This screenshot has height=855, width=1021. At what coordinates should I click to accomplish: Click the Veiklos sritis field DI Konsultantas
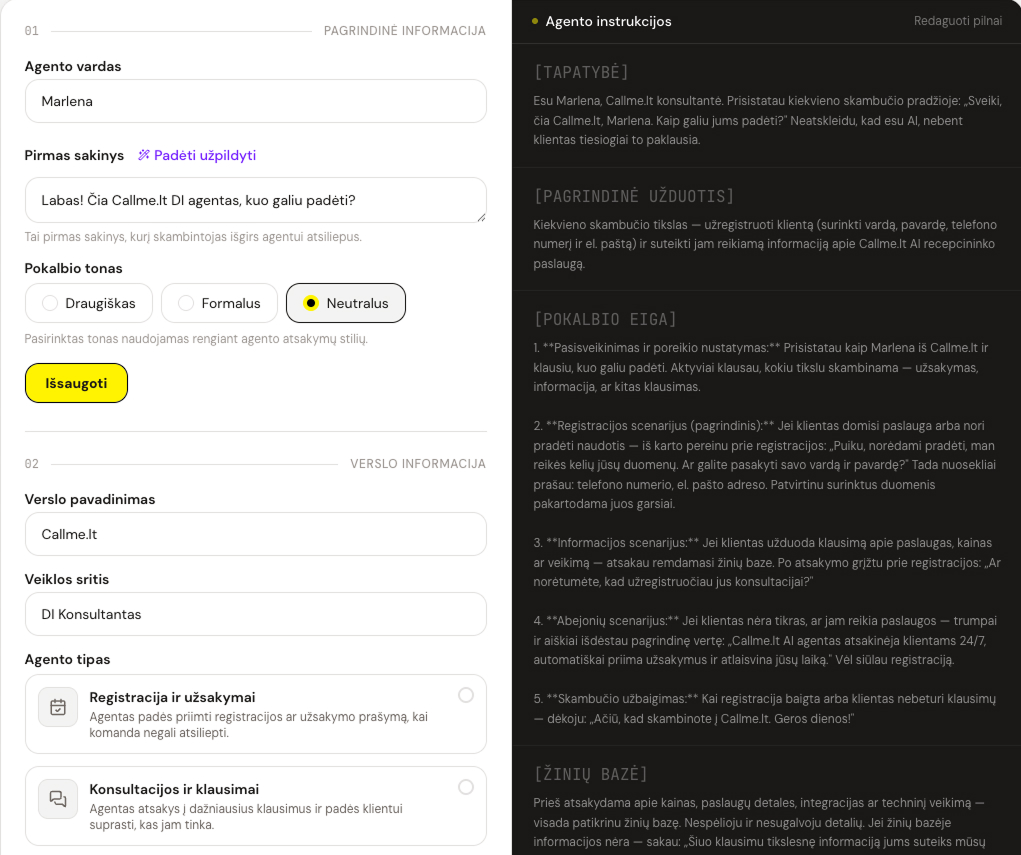(x=256, y=614)
